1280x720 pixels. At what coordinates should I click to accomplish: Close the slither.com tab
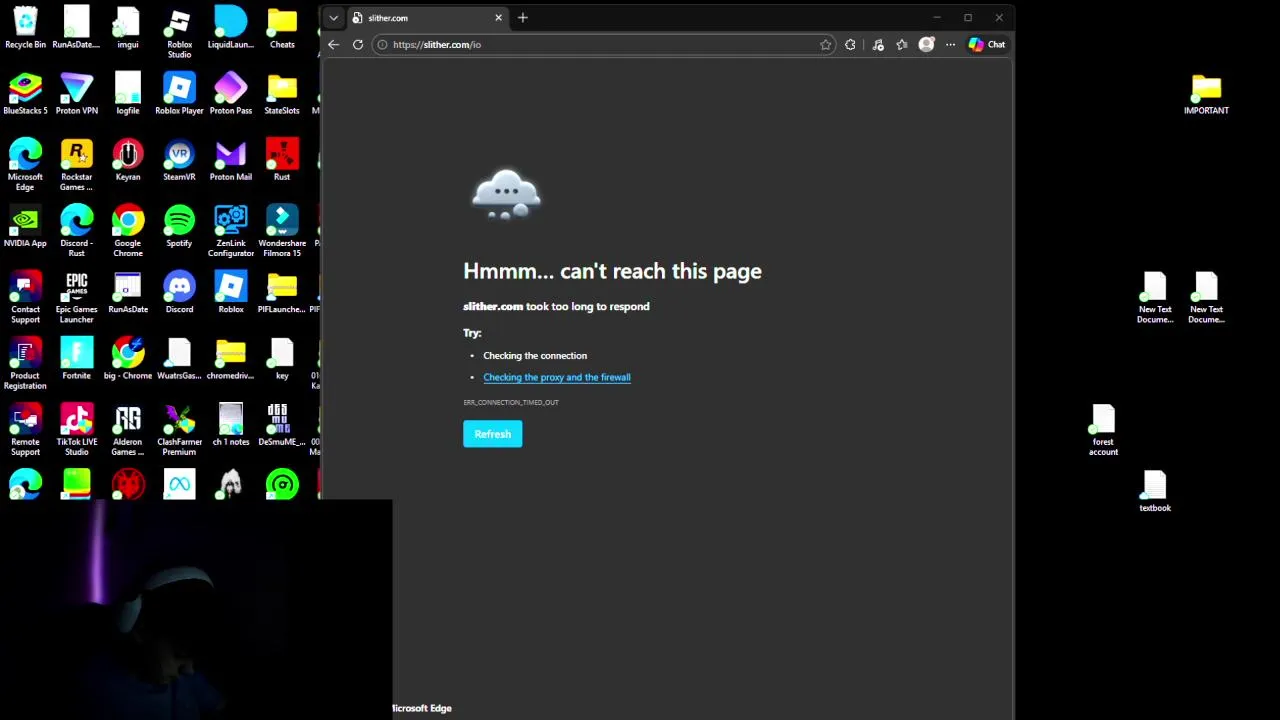click(x=498, y=18)
